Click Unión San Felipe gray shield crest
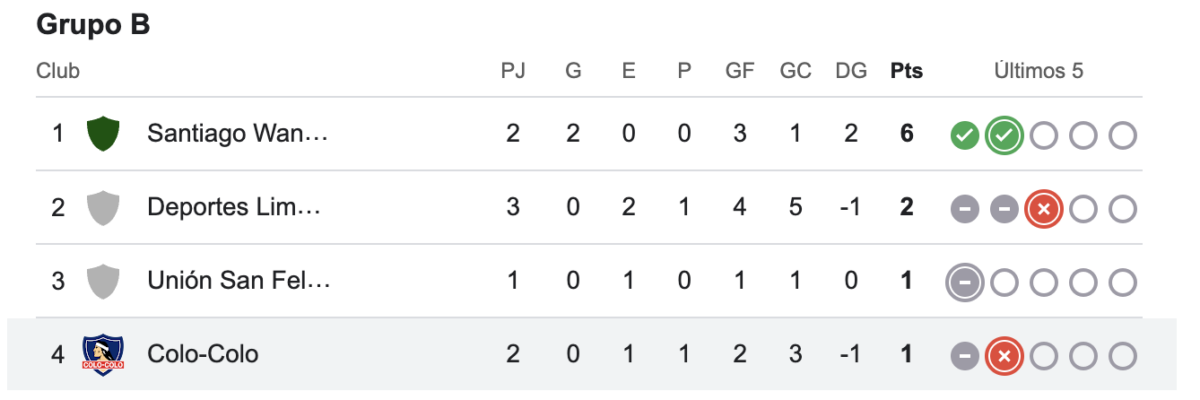This screenshot has height=400, width=1200. pyautogui.click(x=103, y=281)
